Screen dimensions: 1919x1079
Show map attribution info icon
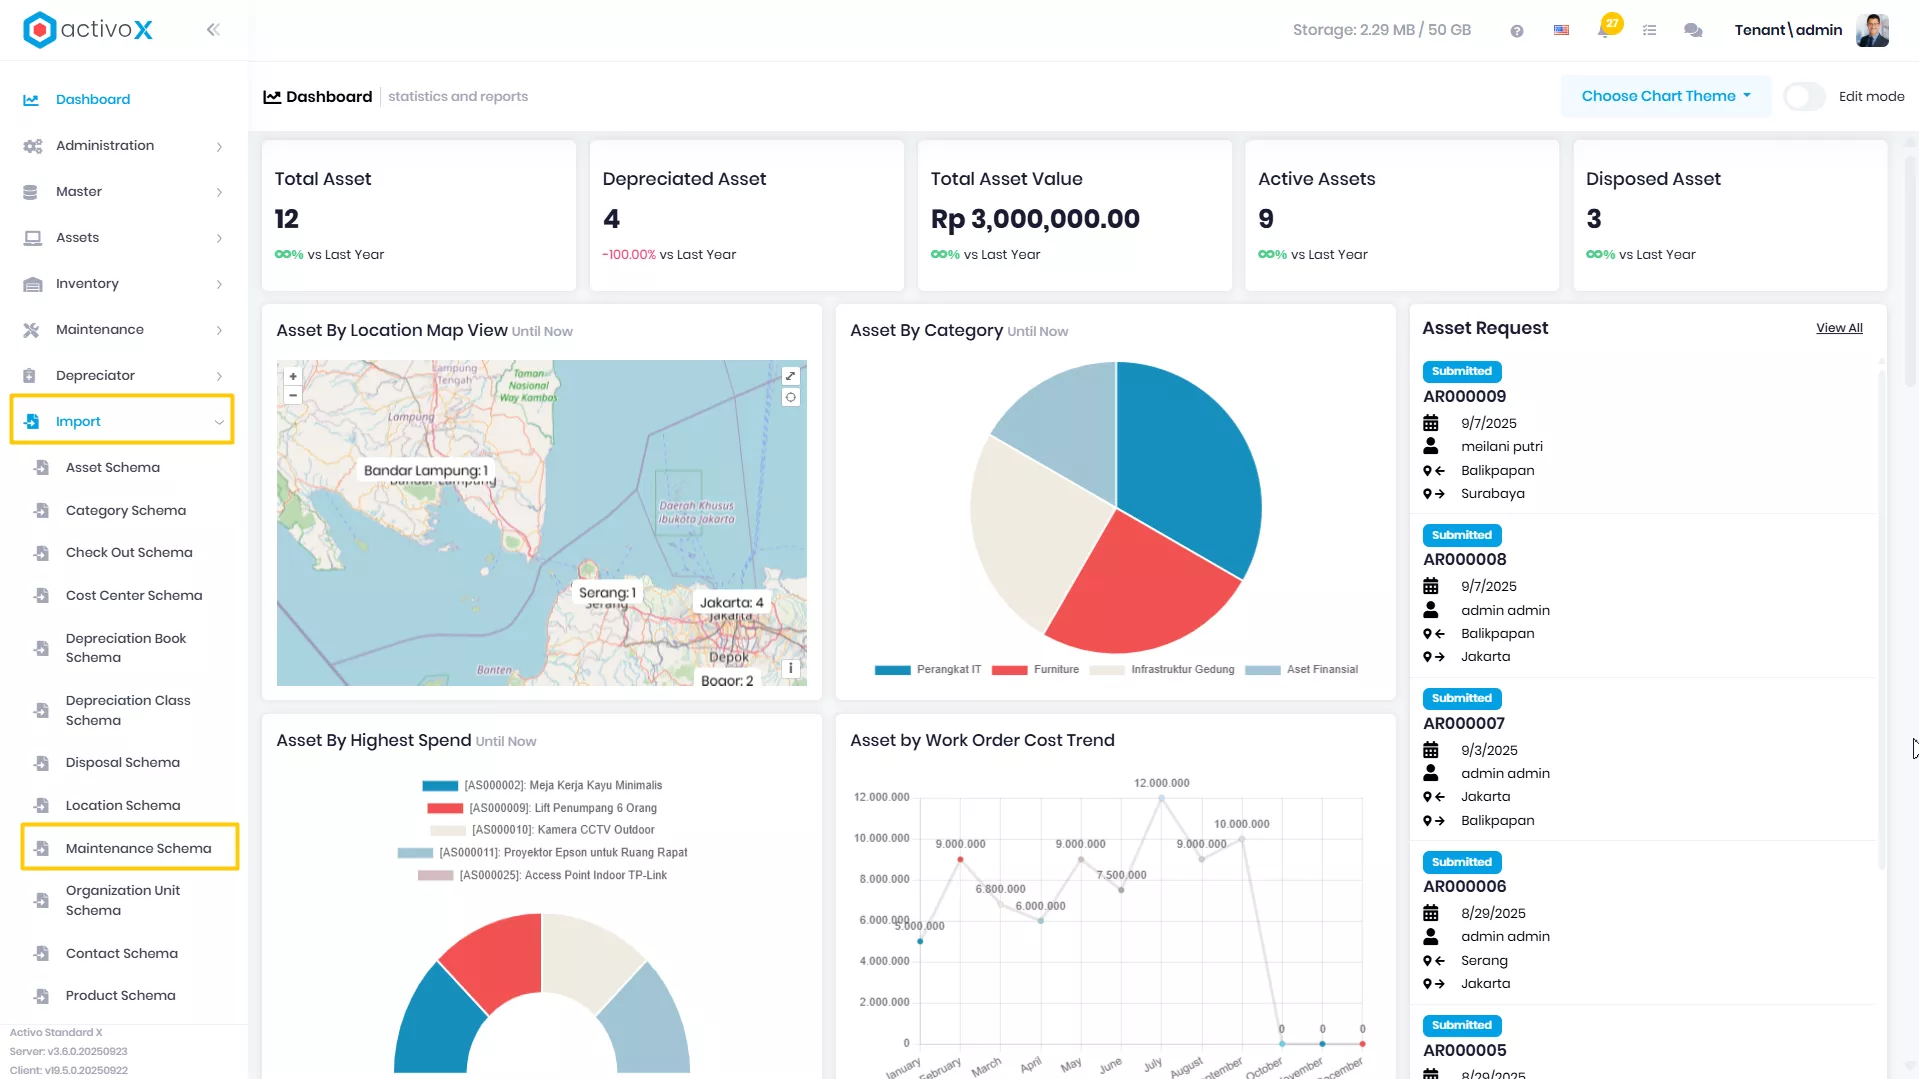791,668
